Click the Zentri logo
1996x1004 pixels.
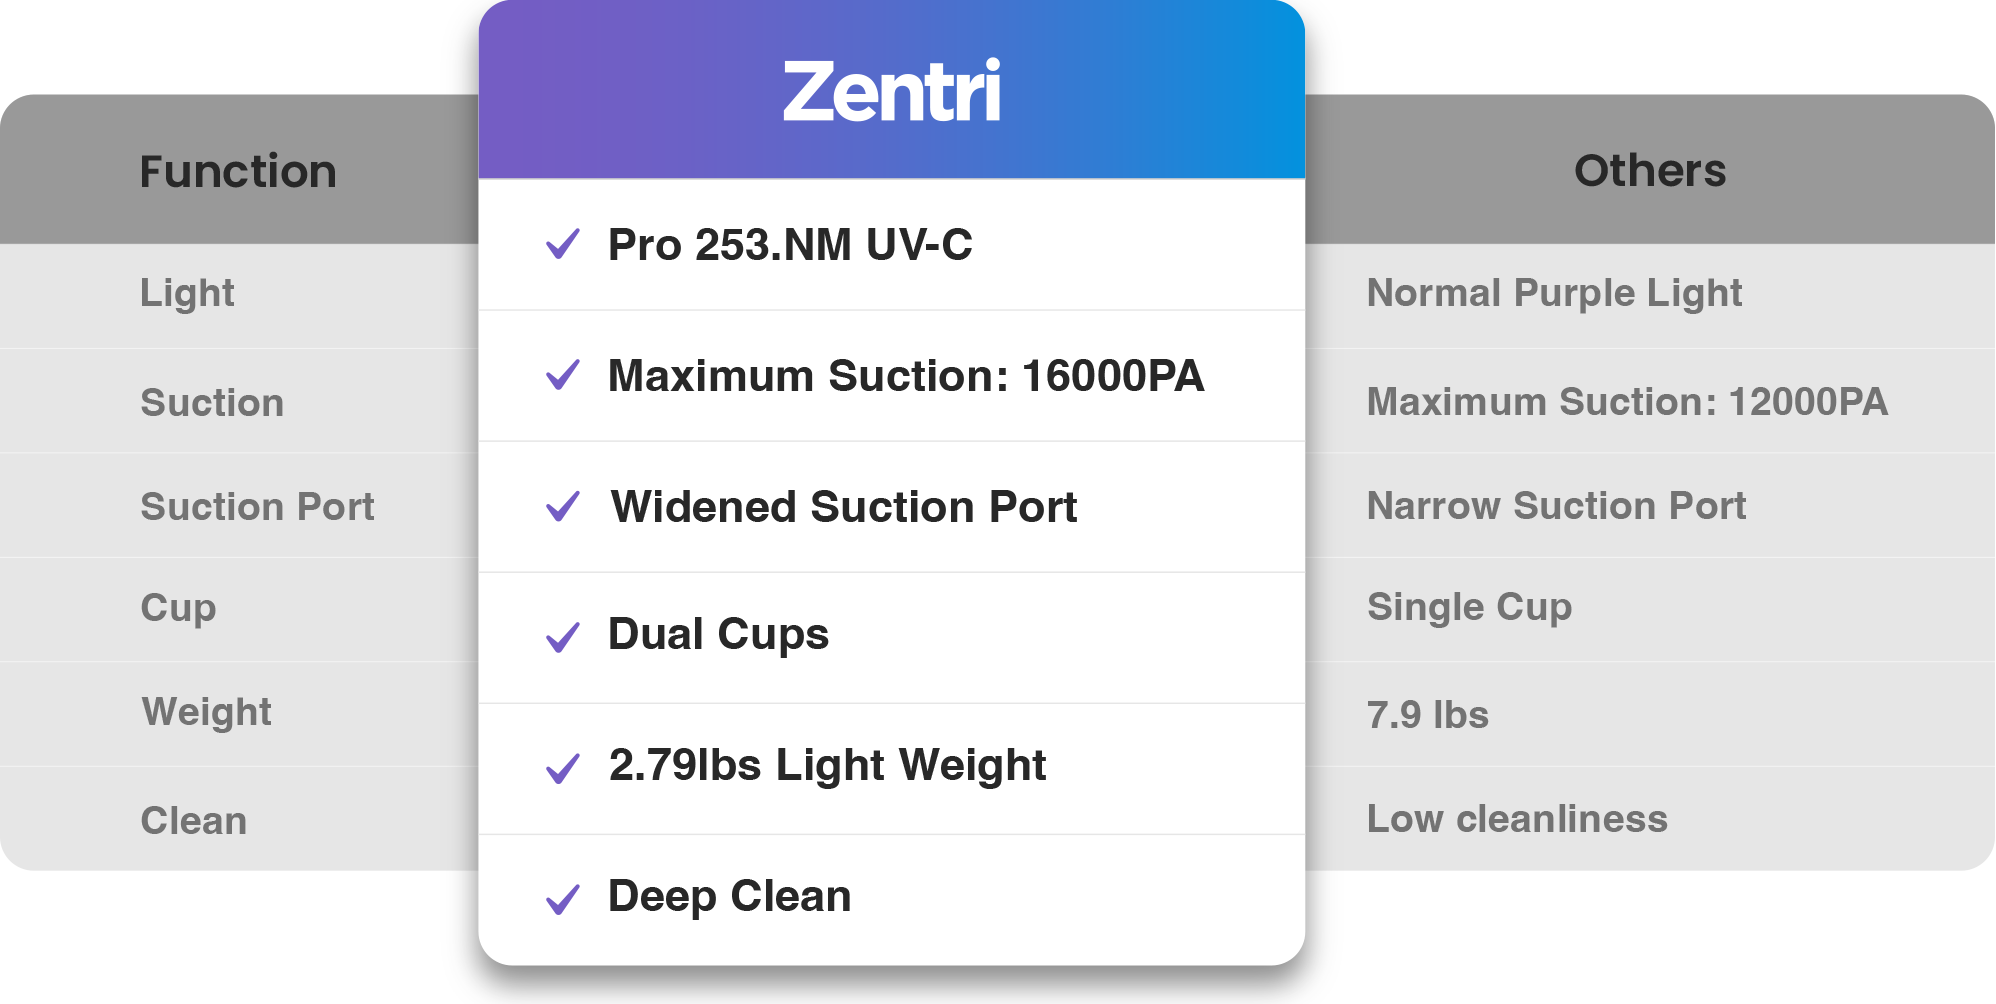[891, 91]
